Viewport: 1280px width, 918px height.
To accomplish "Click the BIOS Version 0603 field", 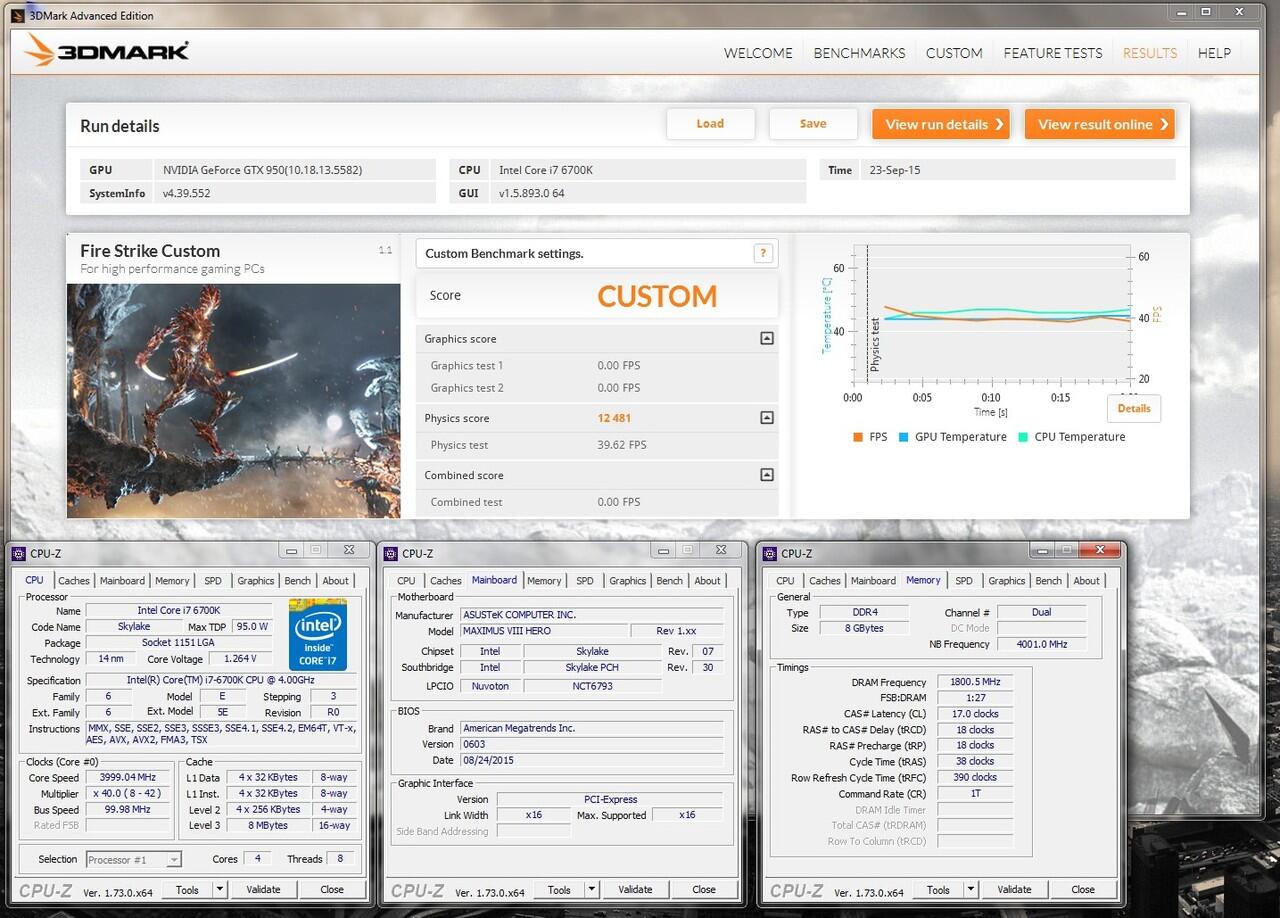I will (591, 744).
